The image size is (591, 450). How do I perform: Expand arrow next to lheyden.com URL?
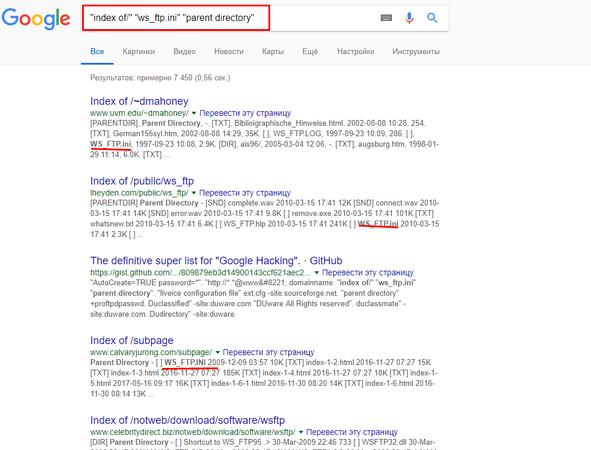(x=194, y=193)
